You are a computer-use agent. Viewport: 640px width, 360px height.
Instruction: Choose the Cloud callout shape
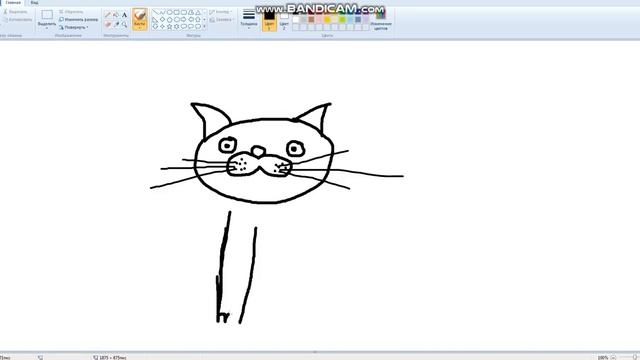coord(198,27)
